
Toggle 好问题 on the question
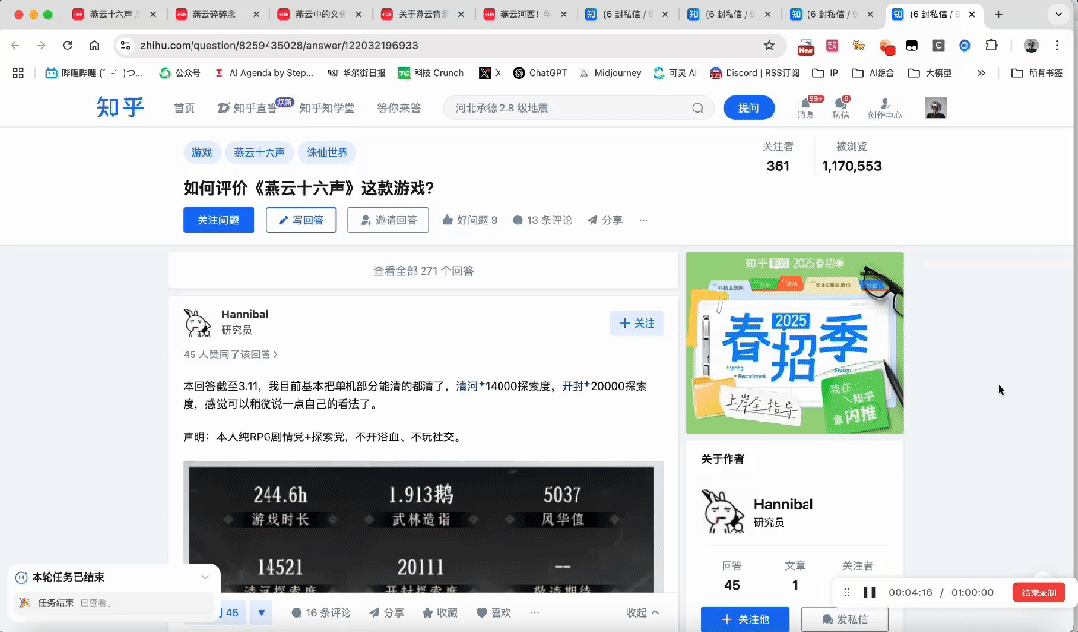(470, 219)
